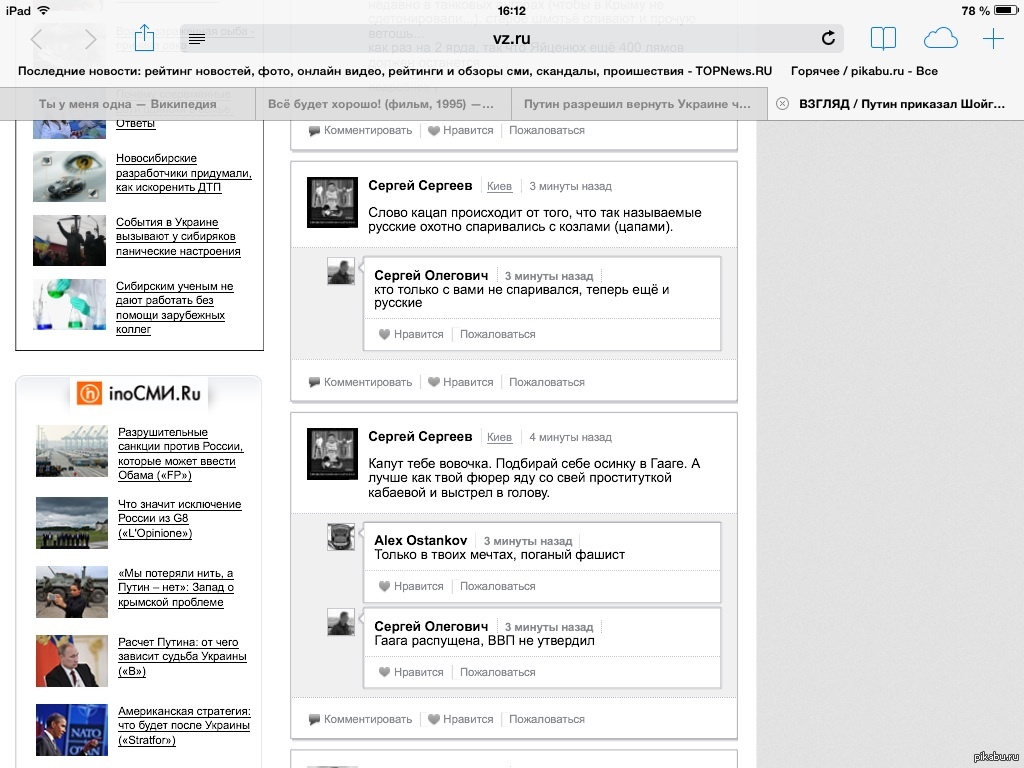Tap the Киев link on the 3 минуты назад comment
This screenshot has height=768, width=1024.
(x=500, y=186)
